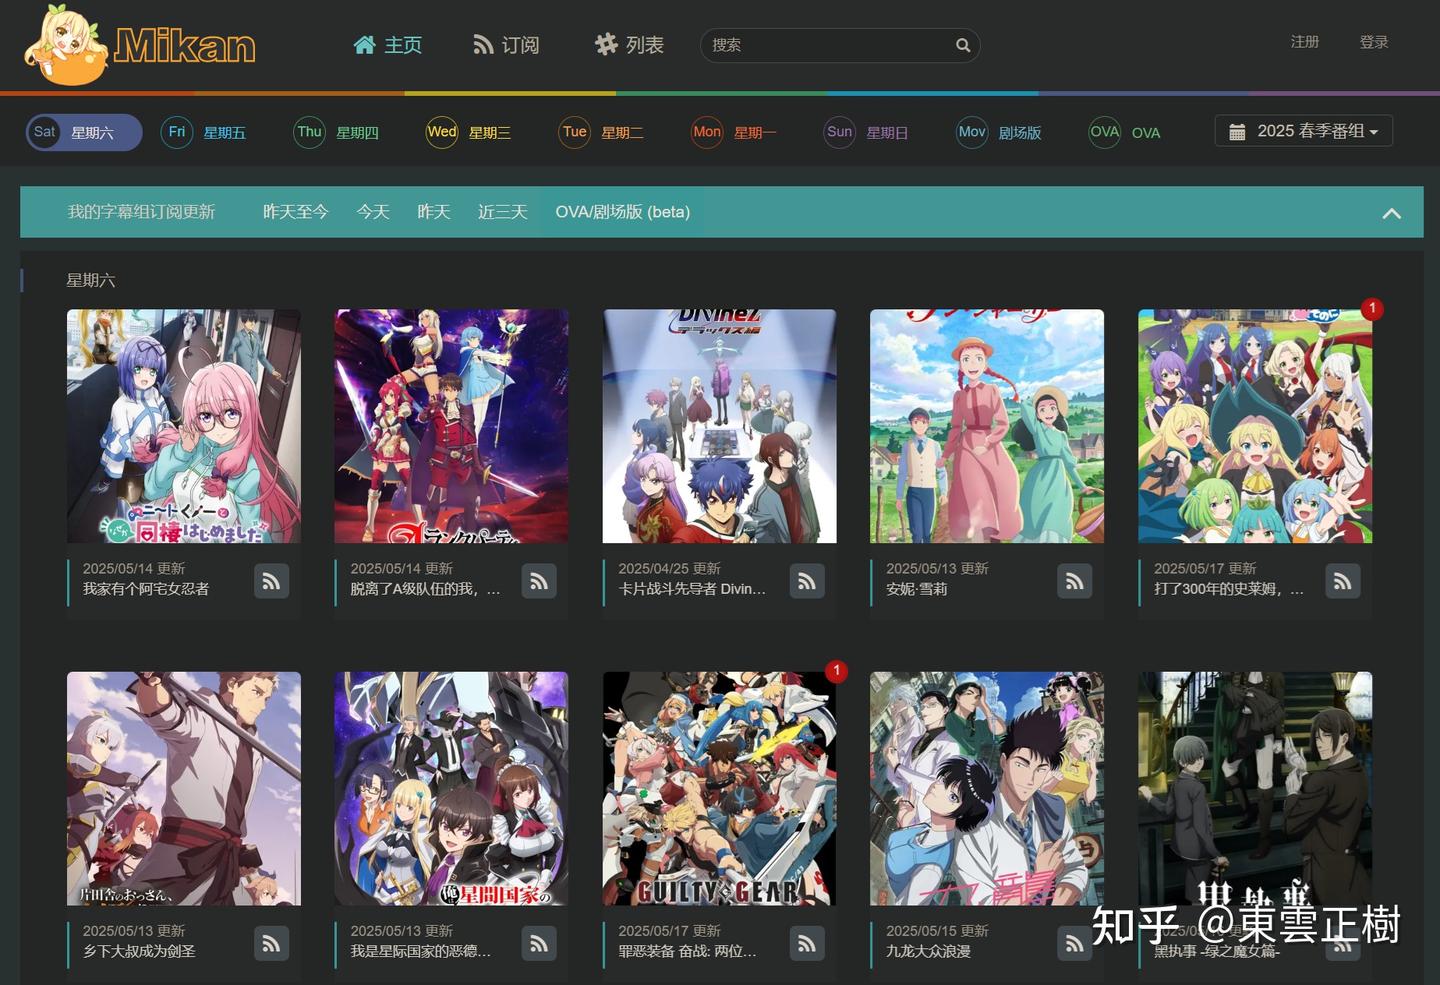Open the 我家有个阿宅女忍者 title link
Viewport: 1440px width, 985px height.
(x=146, y=589)
